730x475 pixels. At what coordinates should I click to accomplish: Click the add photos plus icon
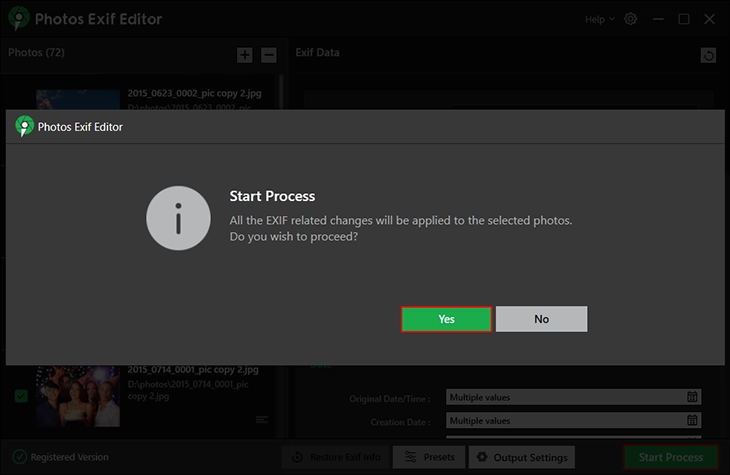[x=245, y=55]
